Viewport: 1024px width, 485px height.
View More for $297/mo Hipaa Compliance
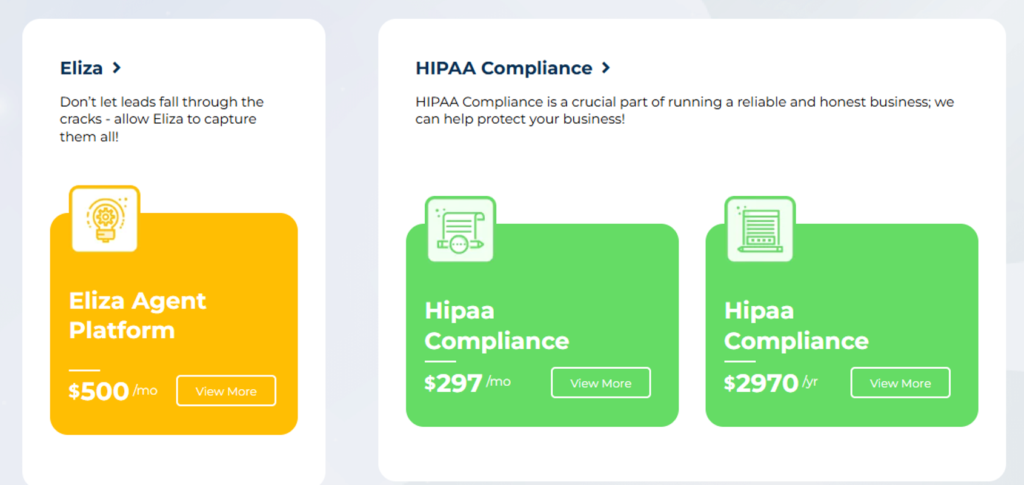601,383
